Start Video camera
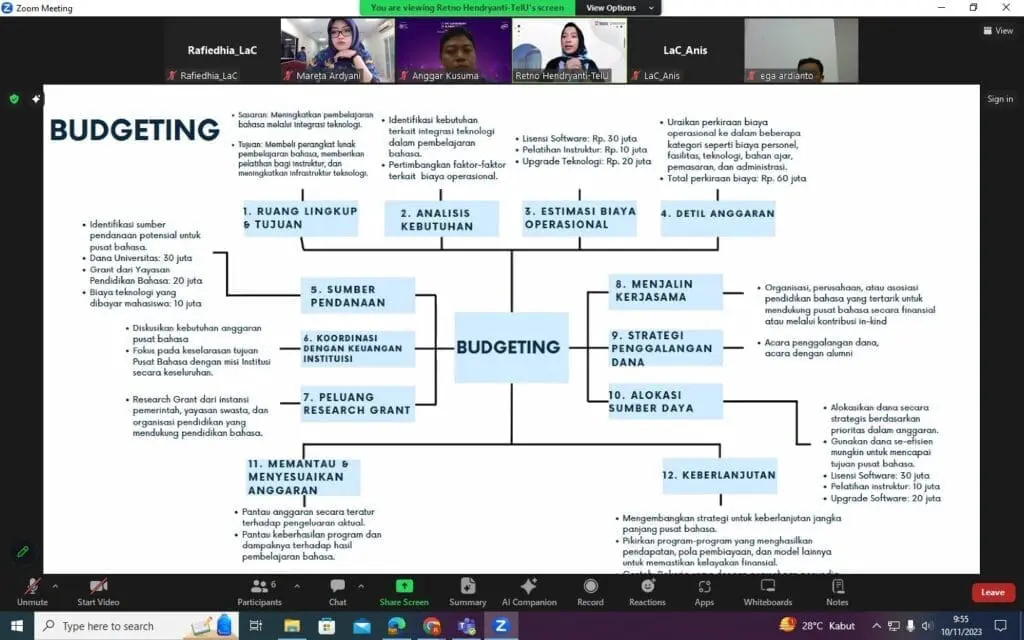This screenshot has width=1024, height=640. [98, 590]
